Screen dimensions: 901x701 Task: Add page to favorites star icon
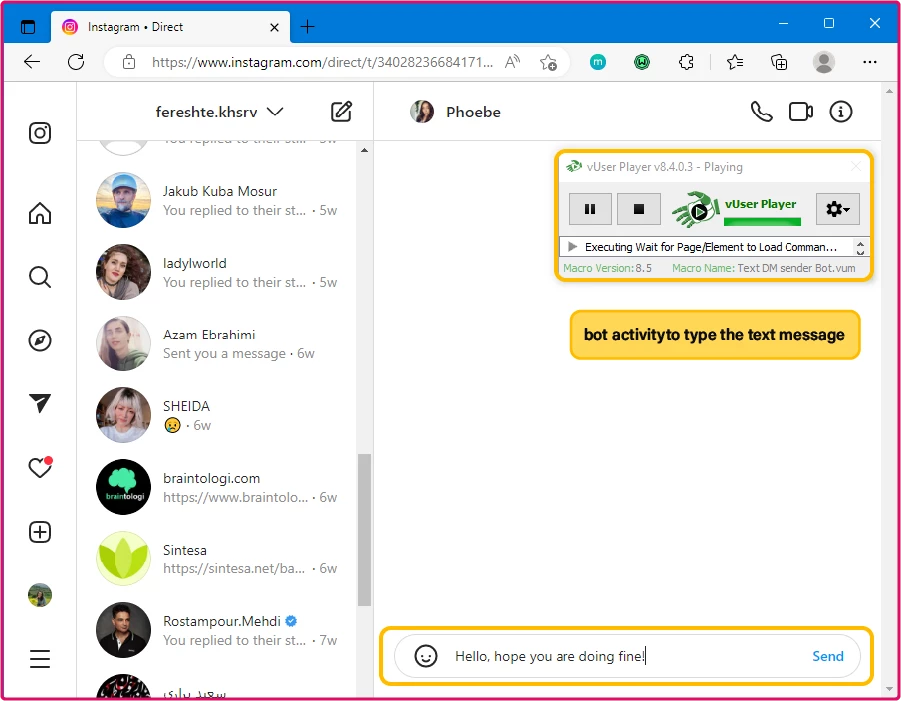(548, 61)
